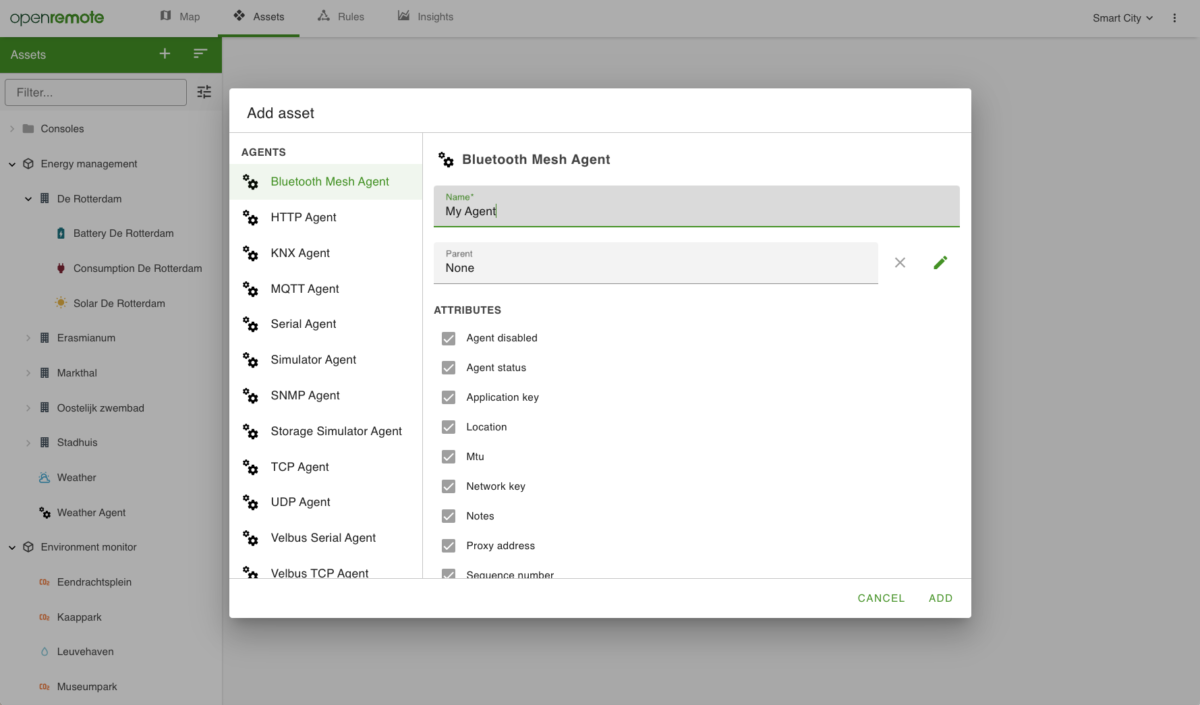Toggle the Proxy address checkbox
The width and height of the screenshot is (1200, 705).
[x=449, y=546]
